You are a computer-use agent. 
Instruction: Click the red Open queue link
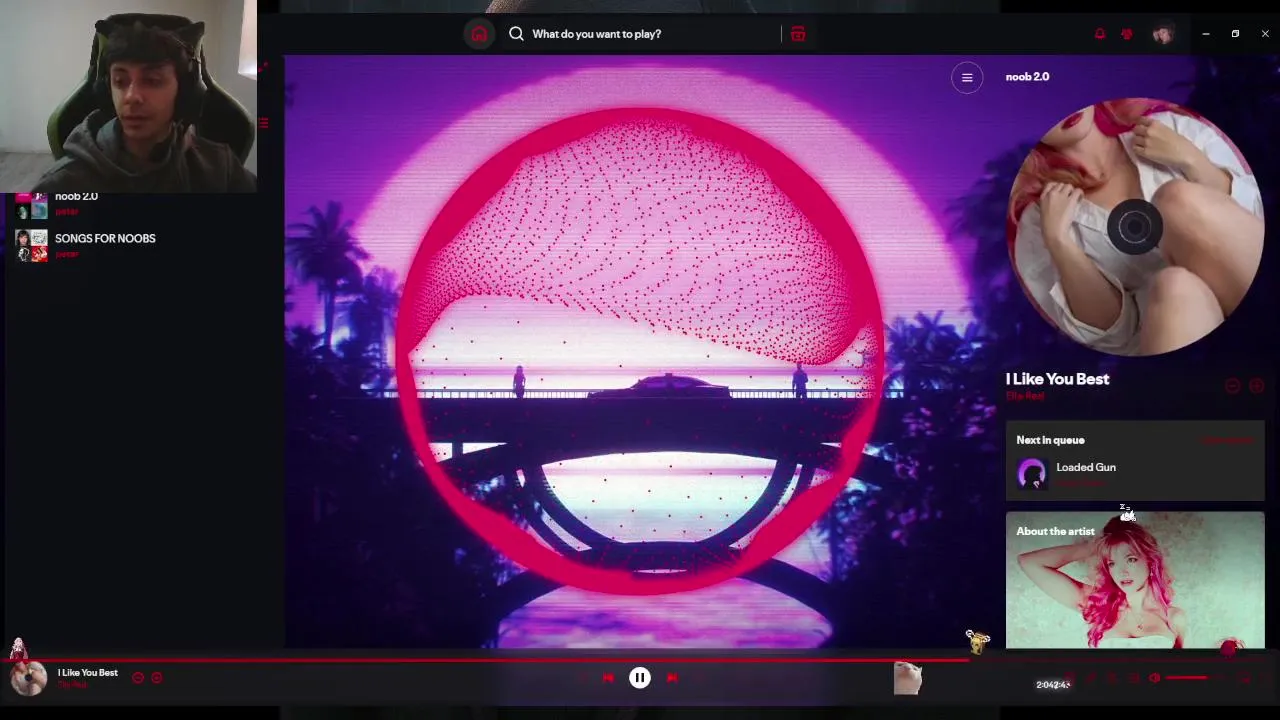tap(1227, 440)
